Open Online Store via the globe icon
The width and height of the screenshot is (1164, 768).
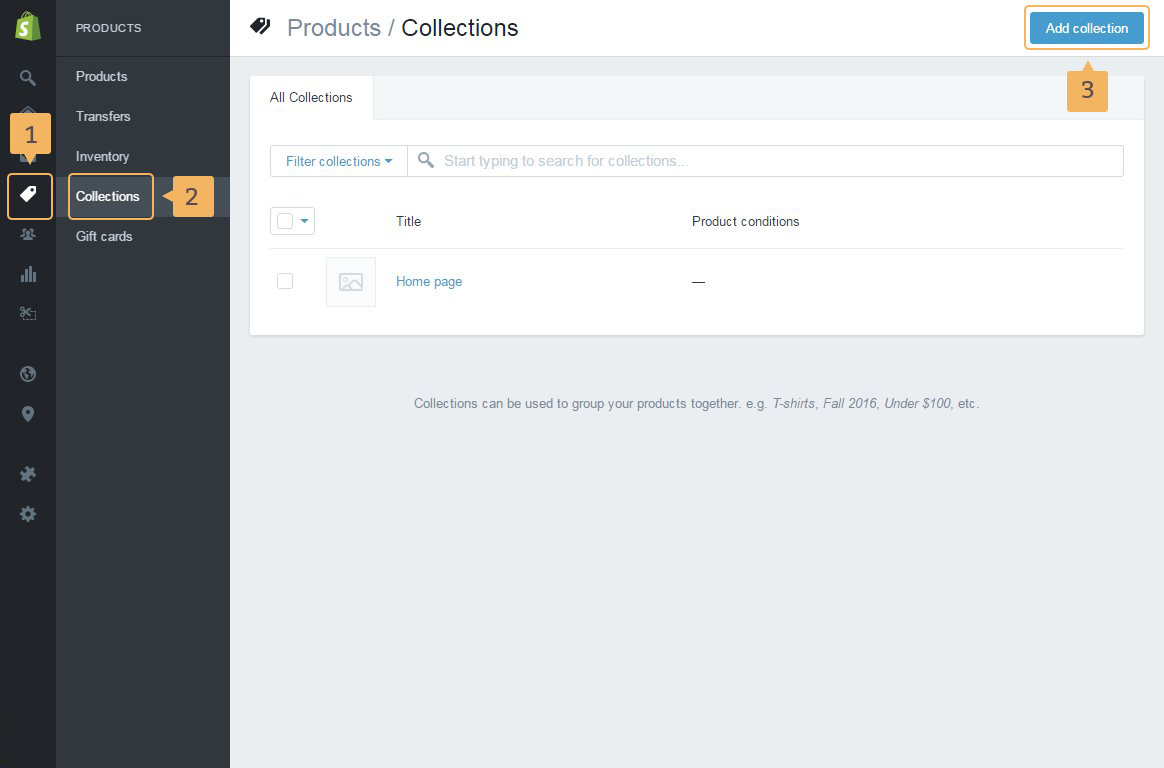click(28, 374)
